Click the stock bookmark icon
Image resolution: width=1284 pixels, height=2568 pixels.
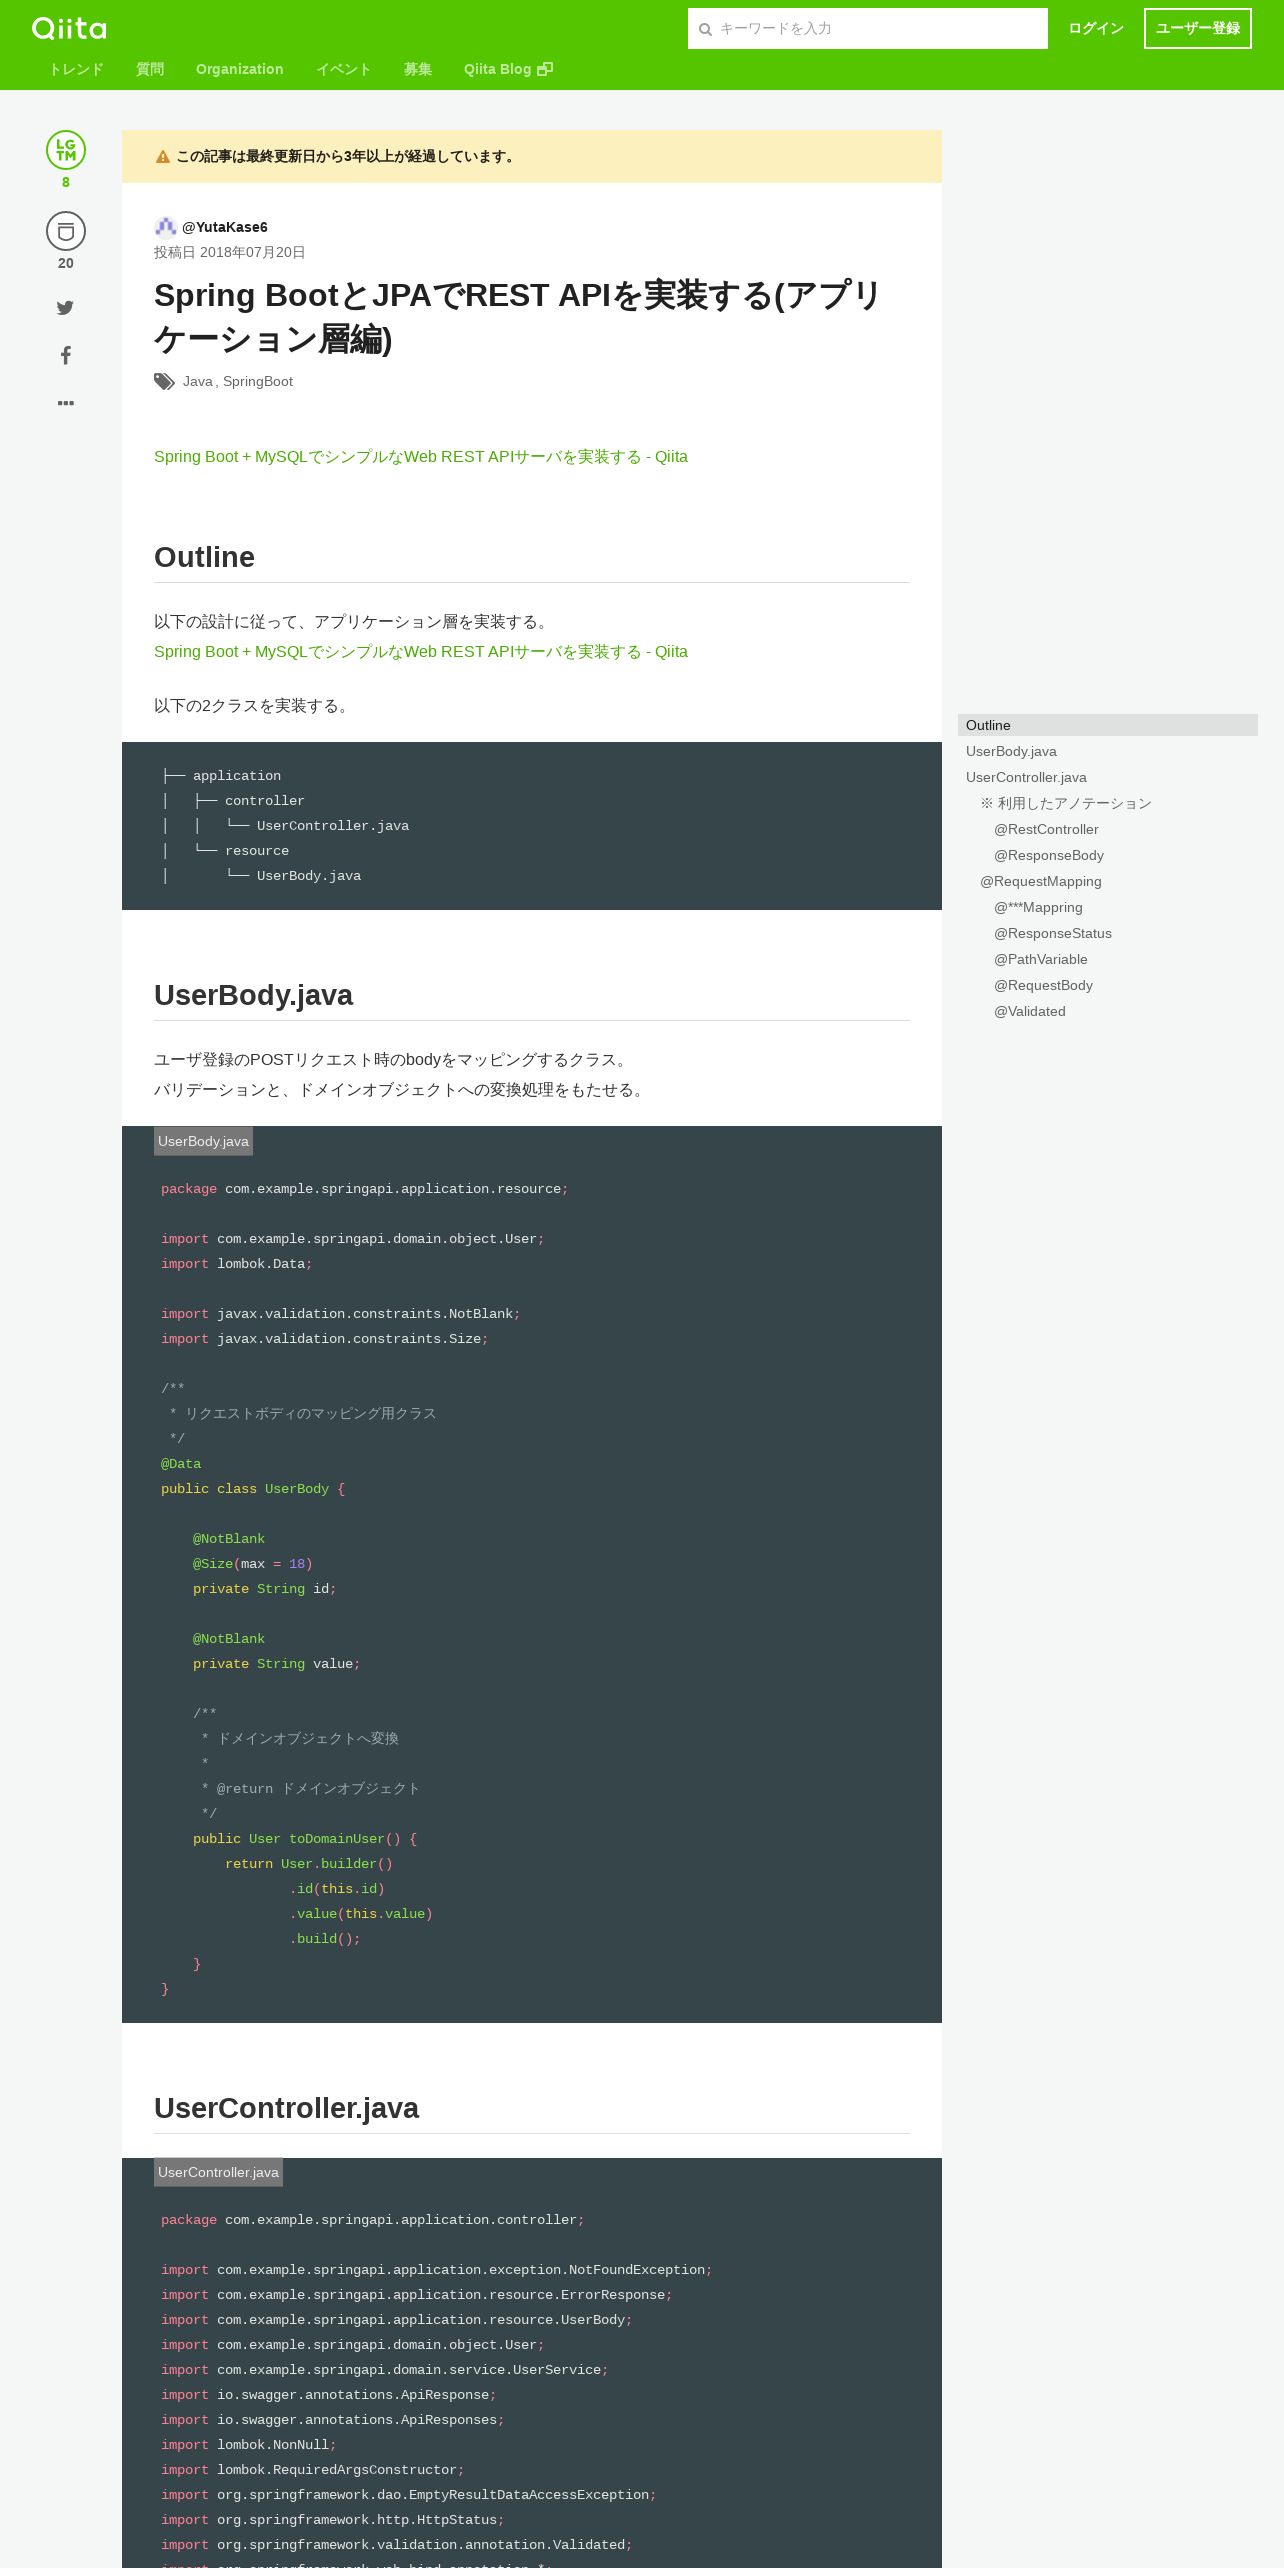(x=66, y=231)
